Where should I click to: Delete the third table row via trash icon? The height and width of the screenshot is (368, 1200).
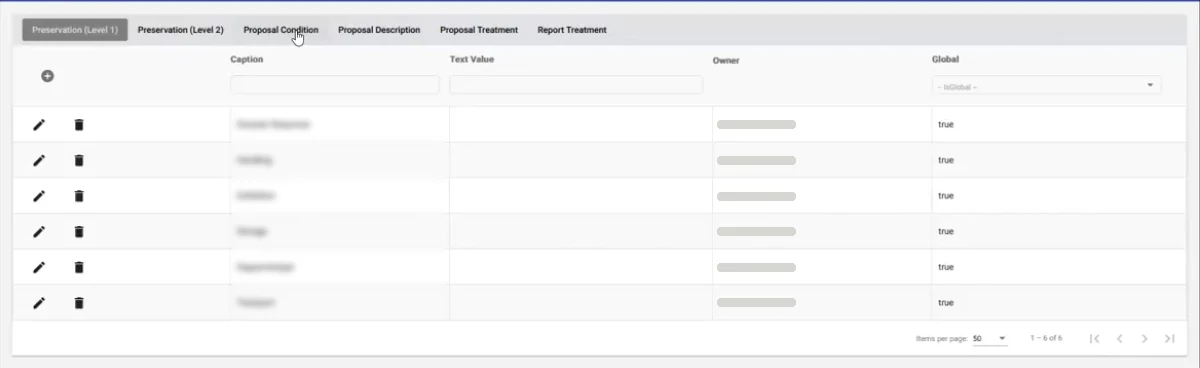pos(79,196)
